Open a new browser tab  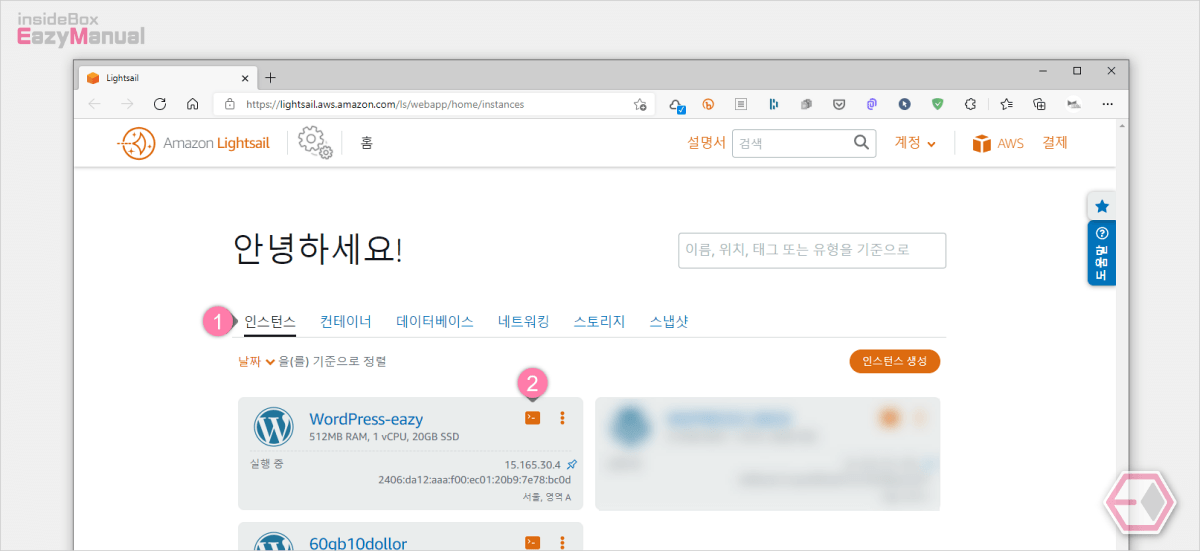pyautogui.click(x=270, y=78)
